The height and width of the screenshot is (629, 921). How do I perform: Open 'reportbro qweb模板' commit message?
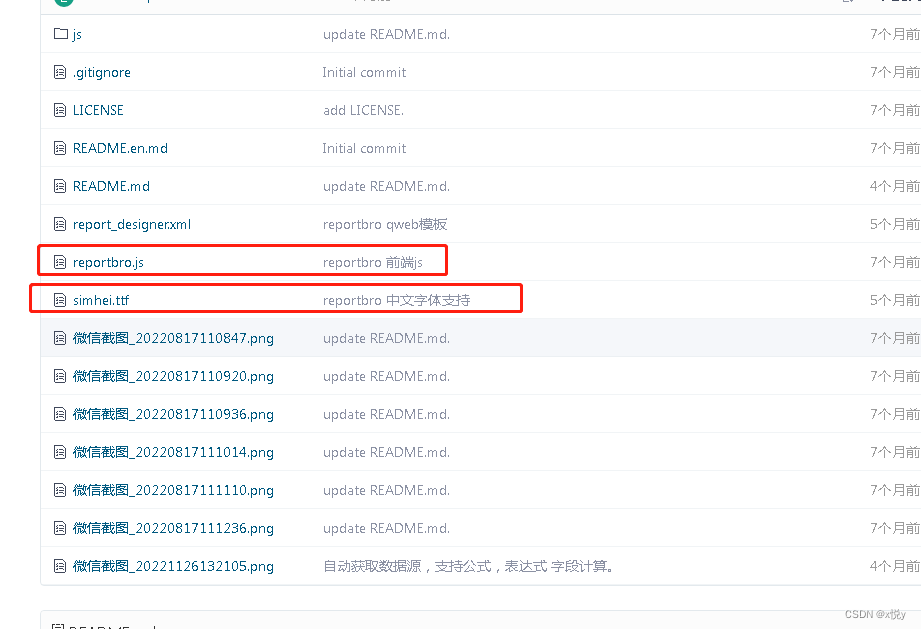pos(385,224)
